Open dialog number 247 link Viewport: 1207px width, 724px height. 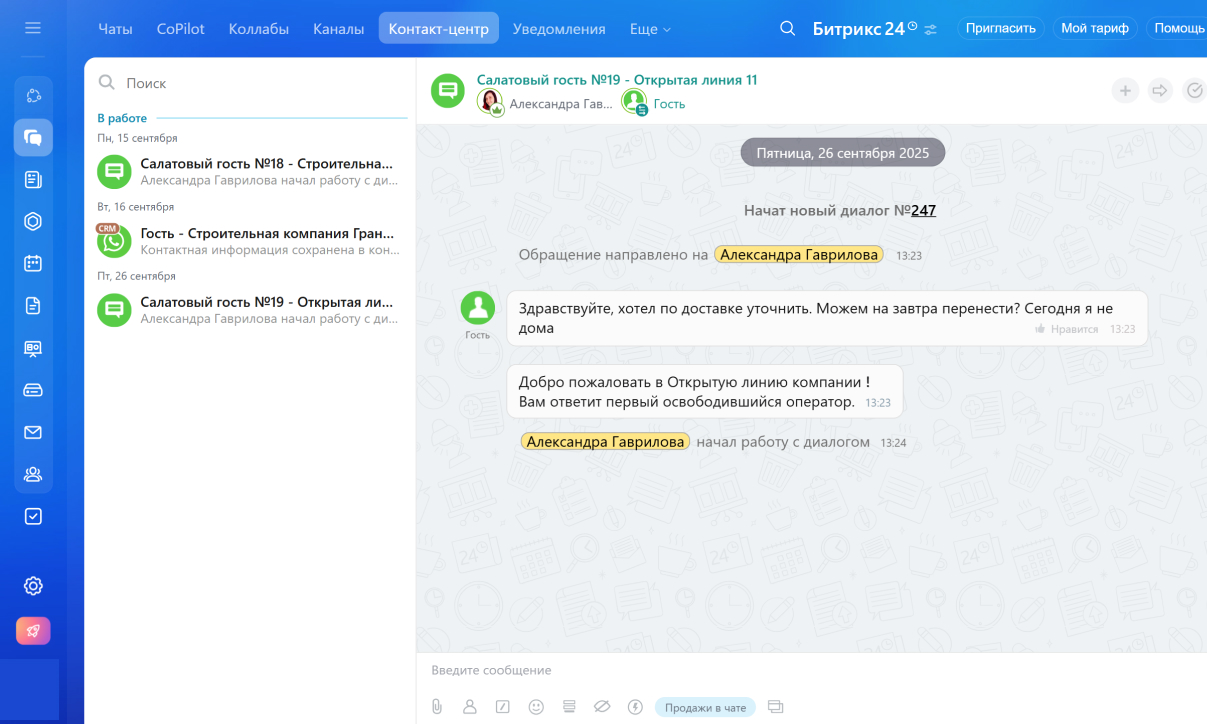[x=923, y=210]
